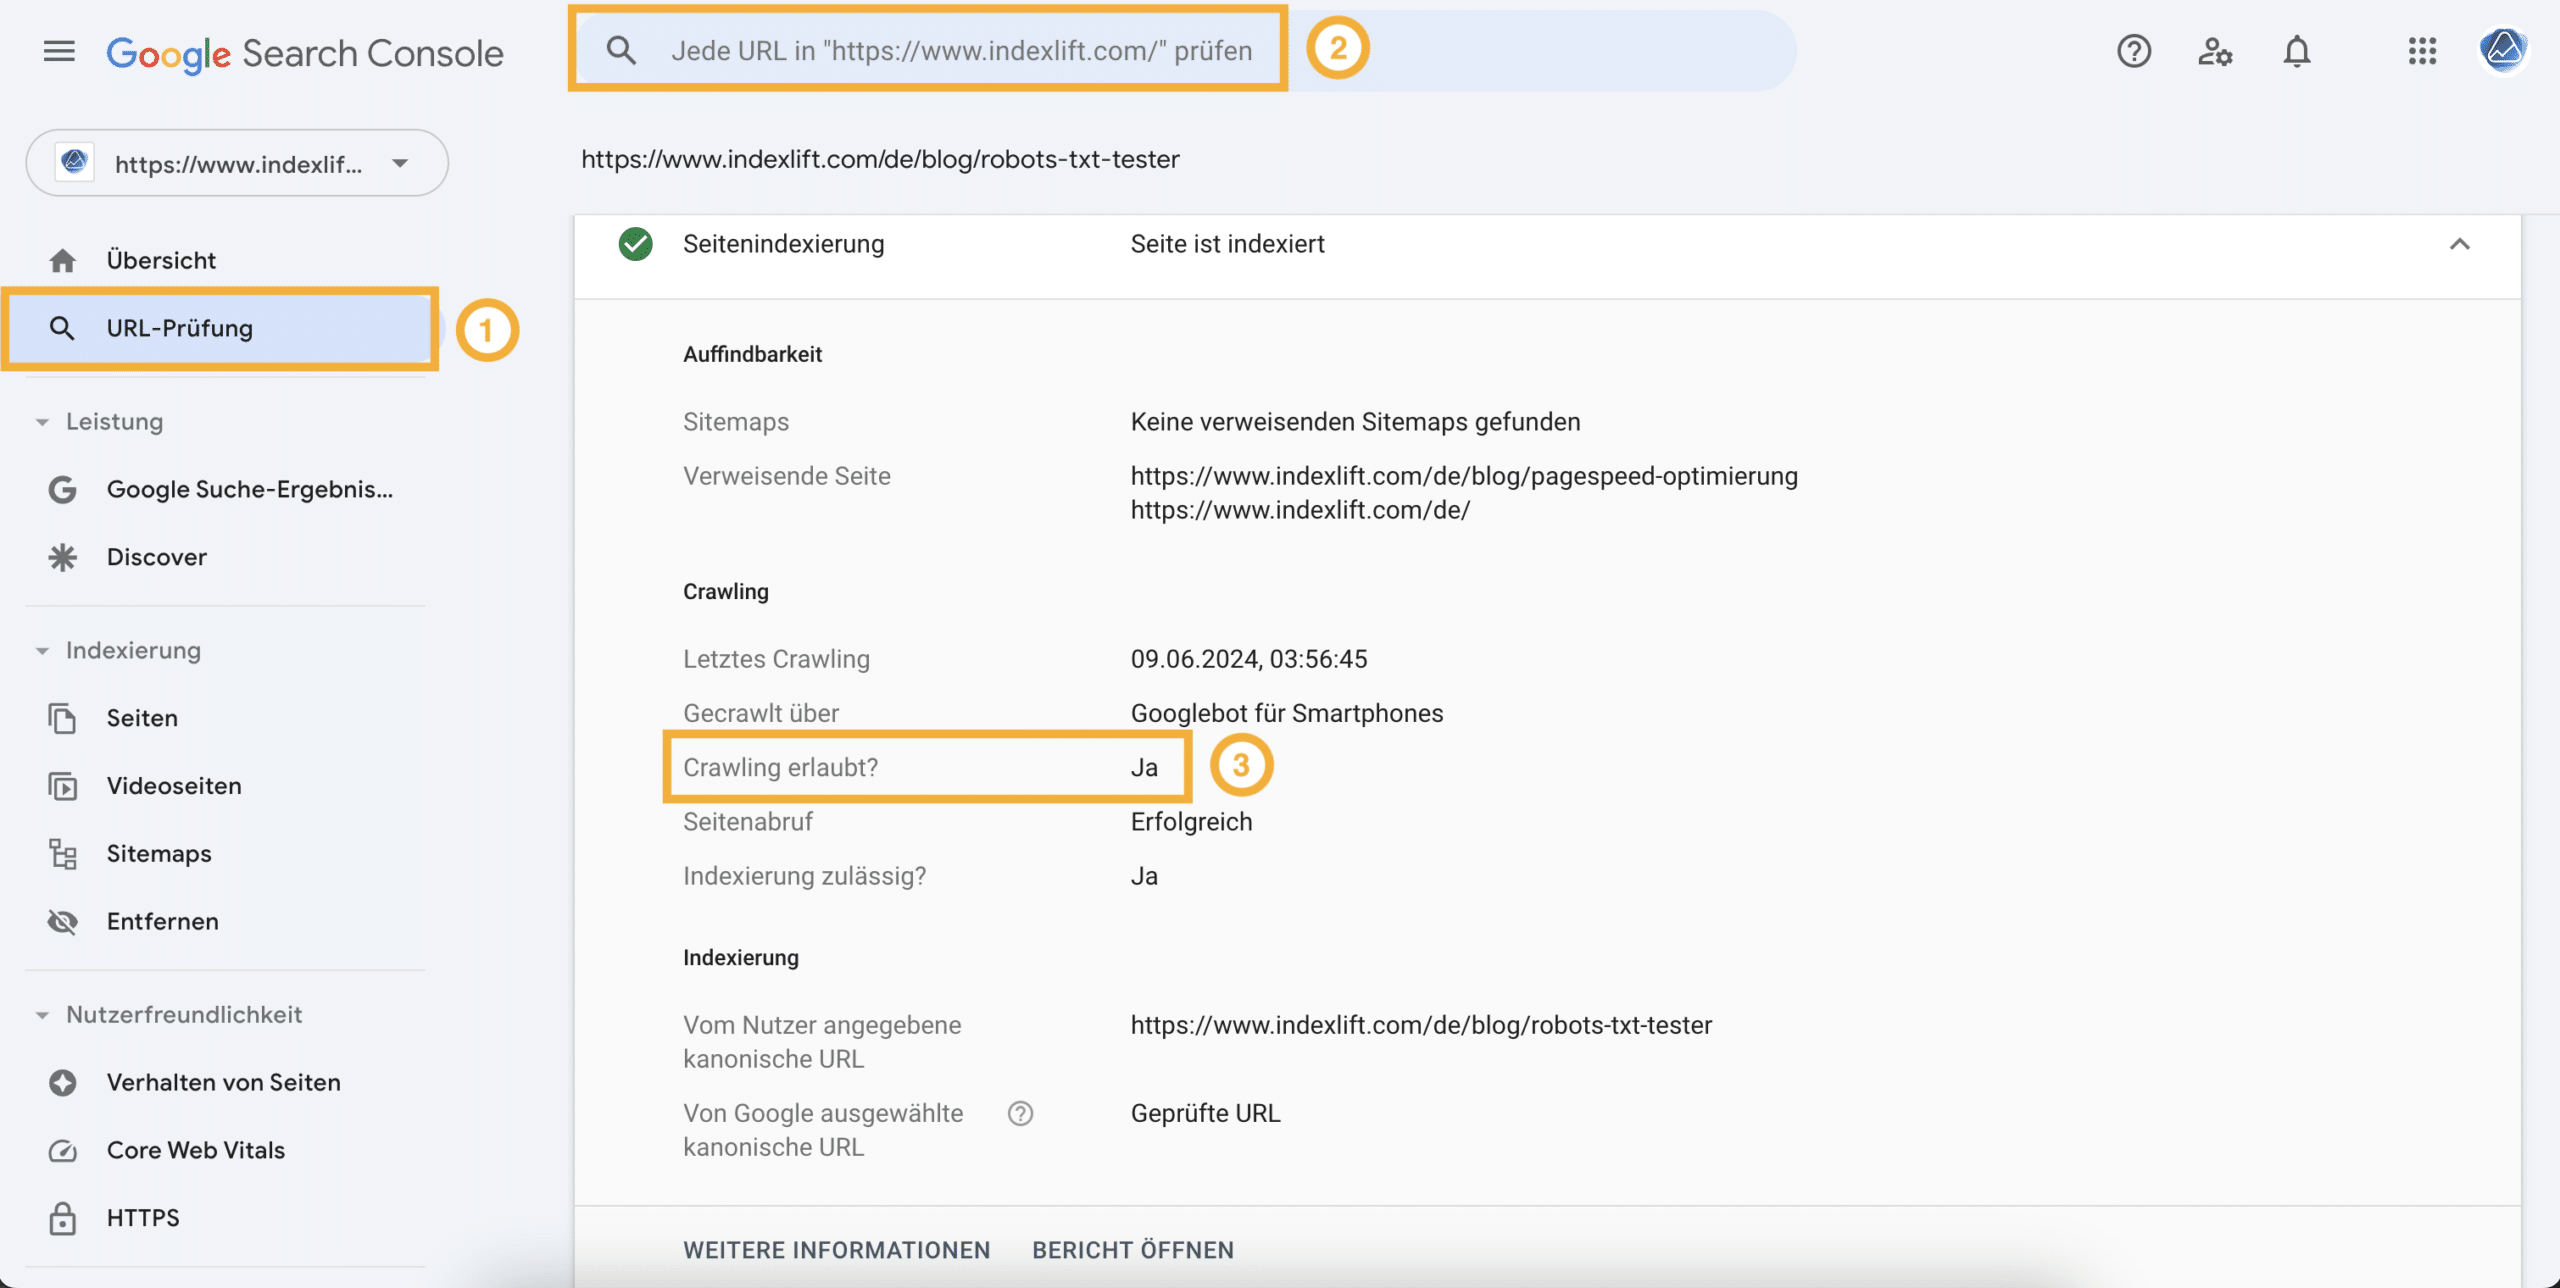Screen dimensions: 2560x1288
Task: Collapse the Leistung sidebar group
Action: click(42, 422)
